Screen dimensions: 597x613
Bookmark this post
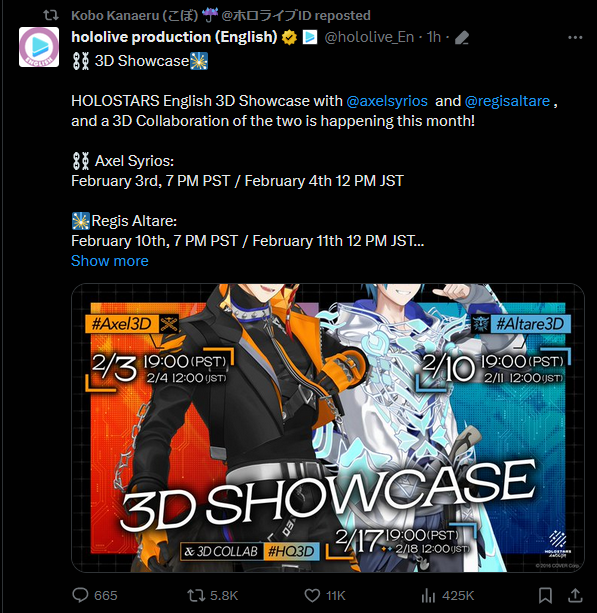click(545, 595)
